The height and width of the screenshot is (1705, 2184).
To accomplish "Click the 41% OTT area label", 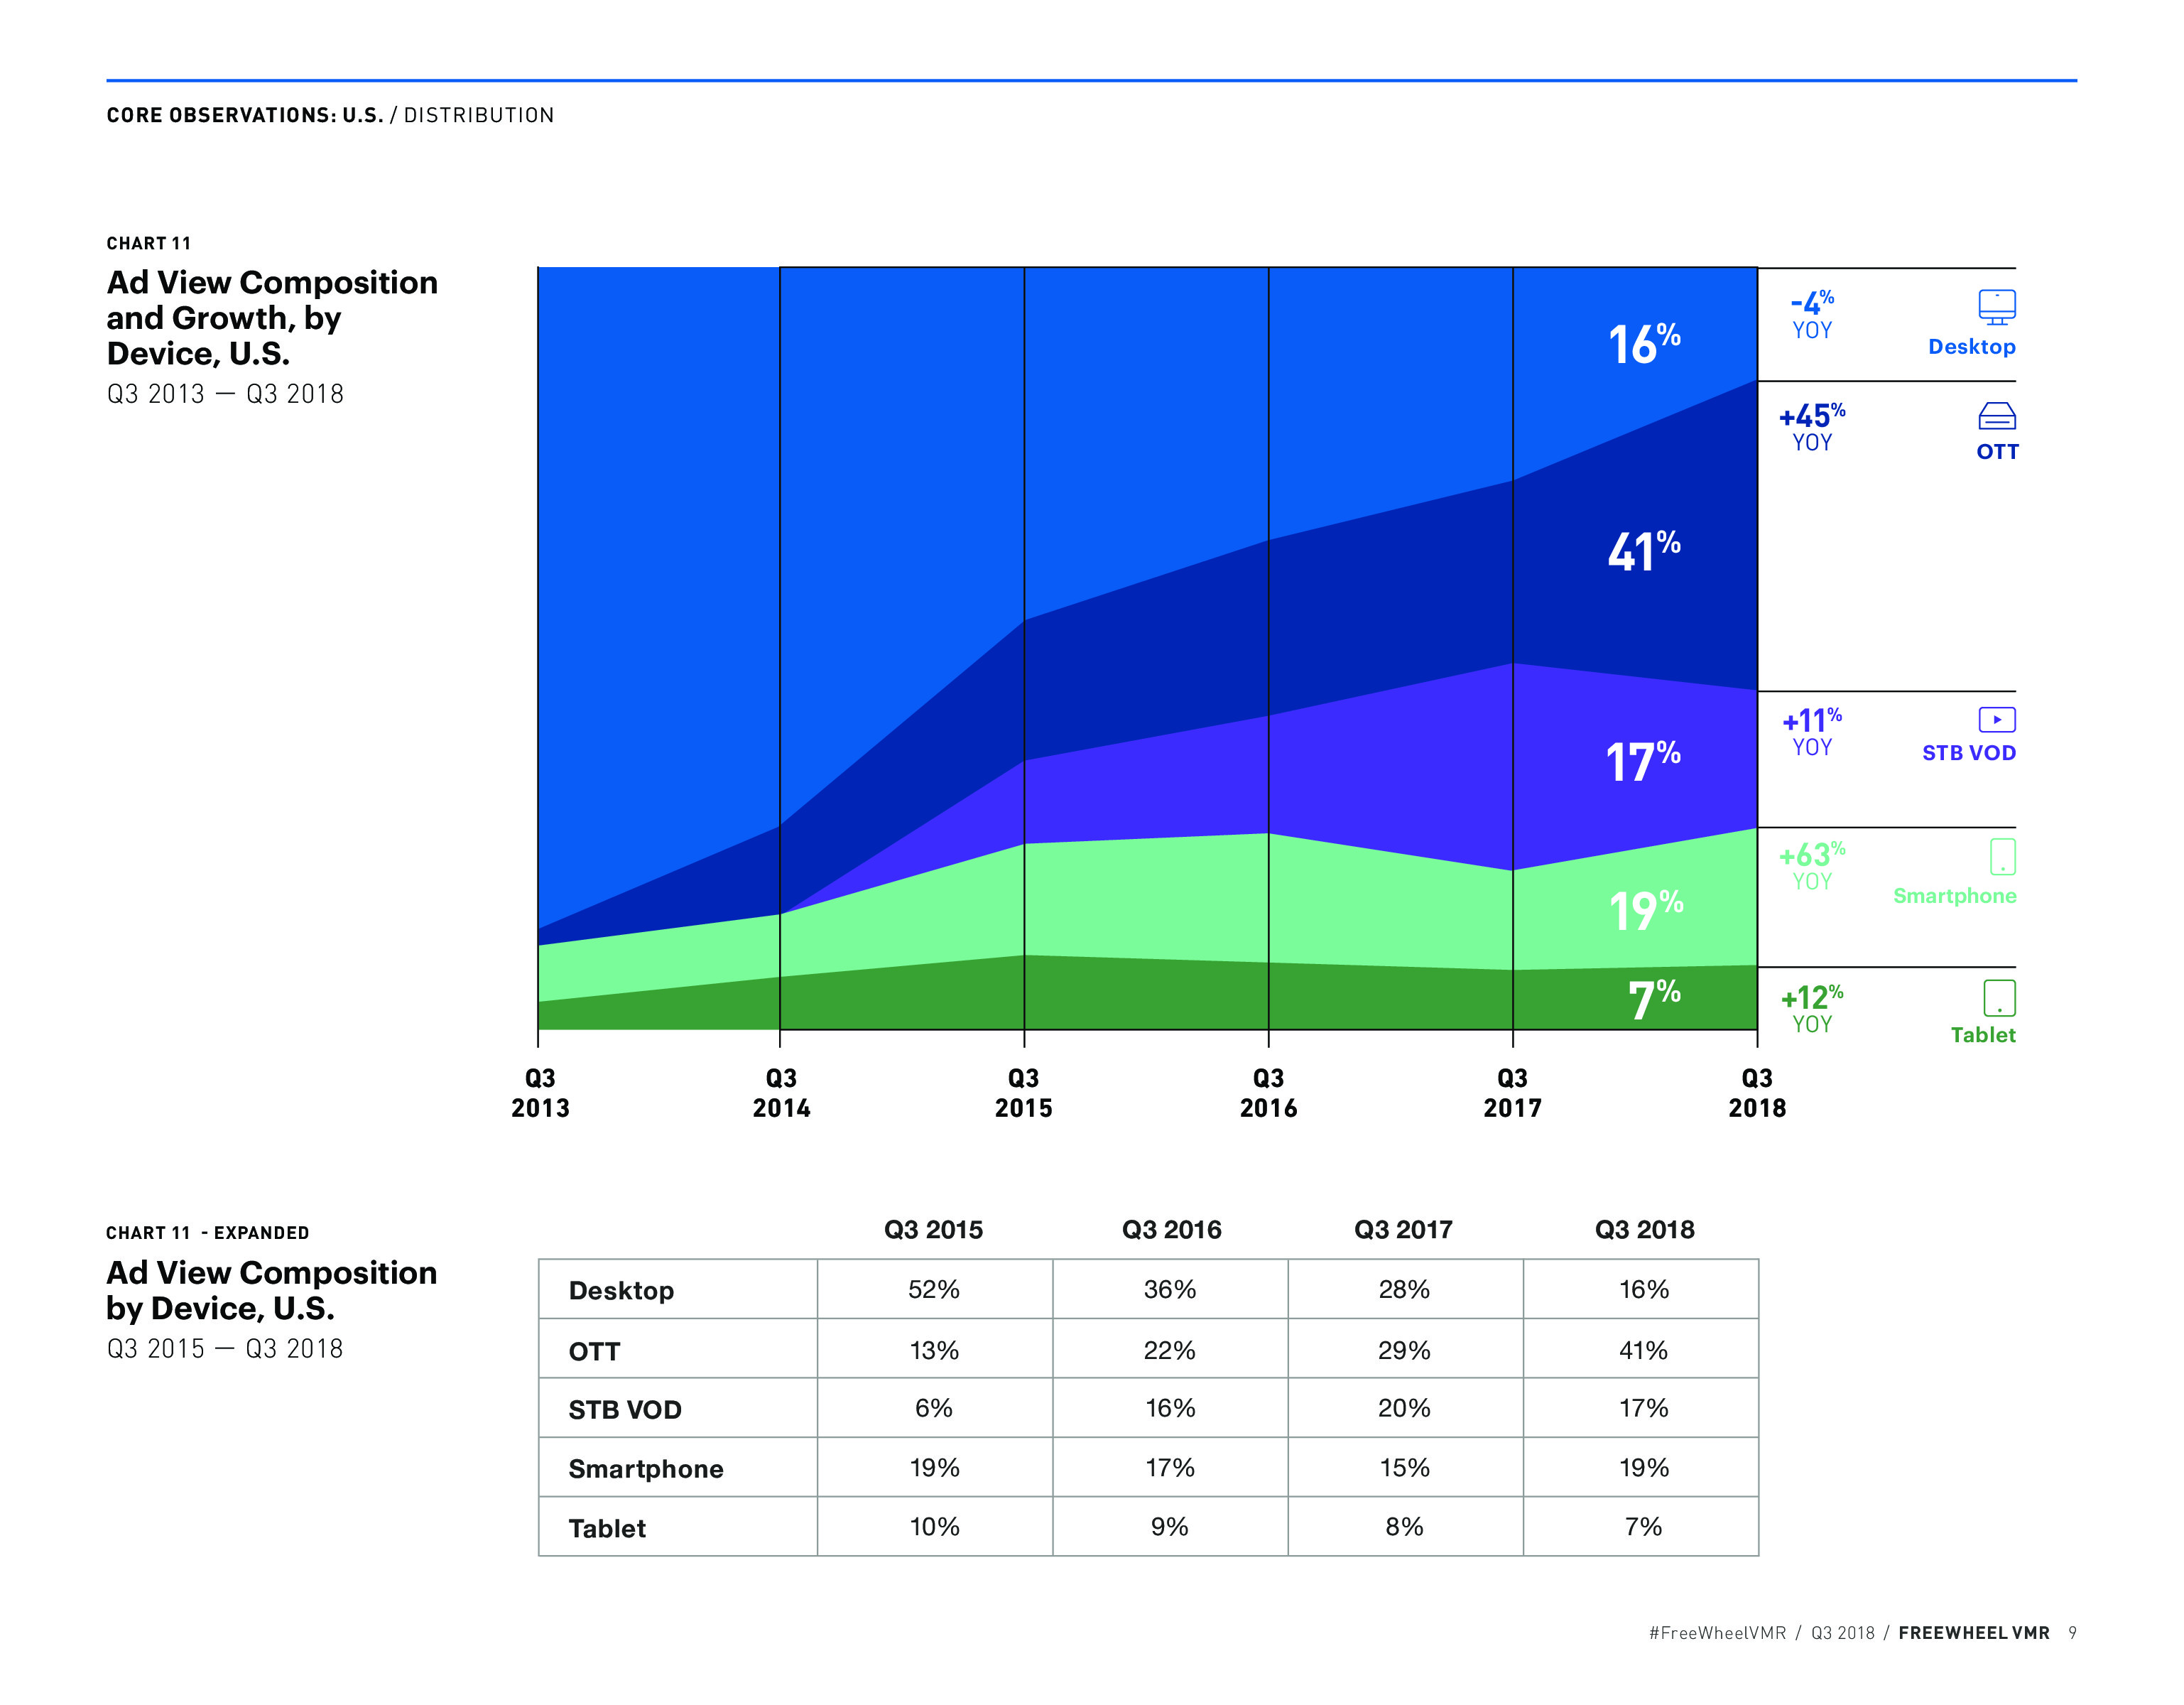I will point(1643,552).
